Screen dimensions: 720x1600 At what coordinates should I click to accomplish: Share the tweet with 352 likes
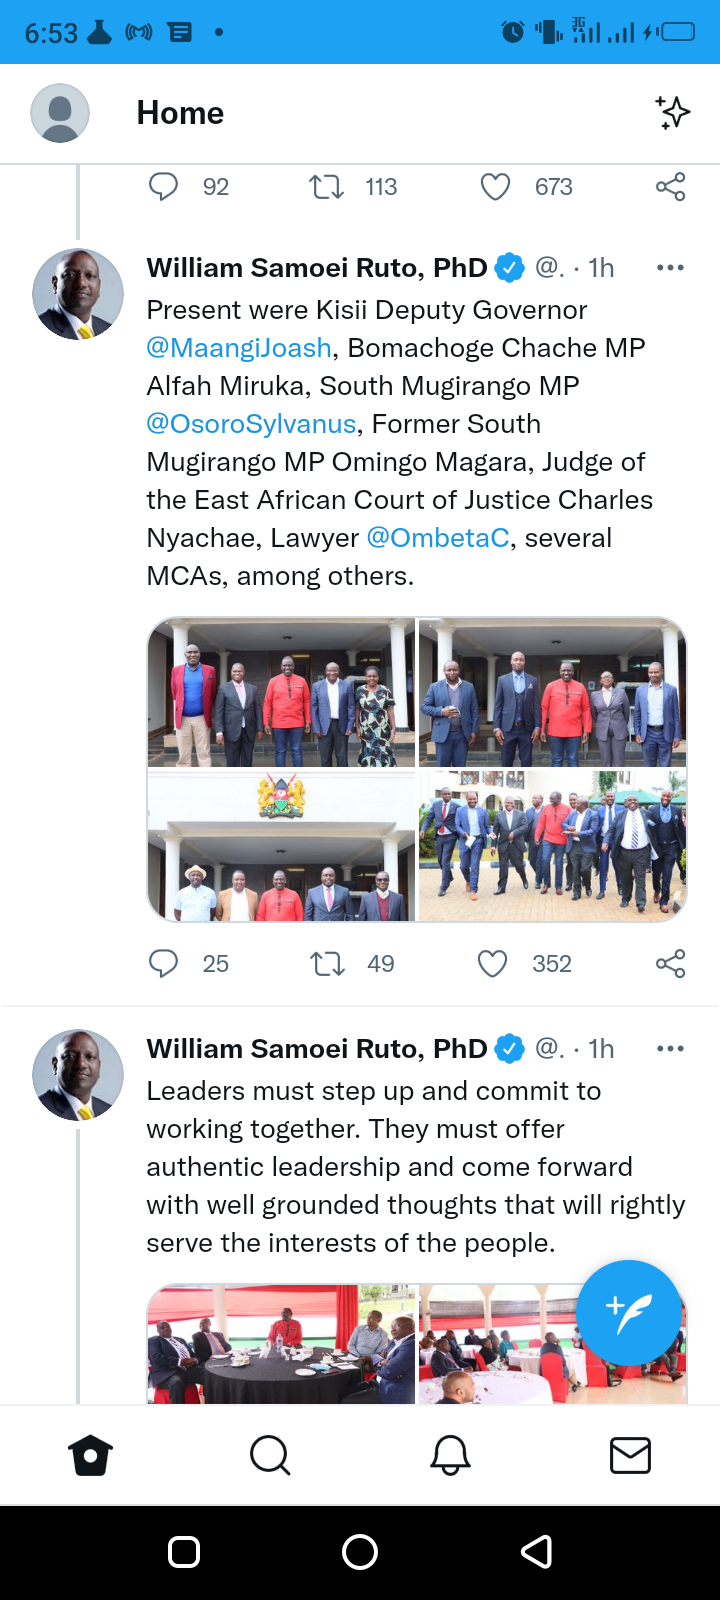pos(670,964)
